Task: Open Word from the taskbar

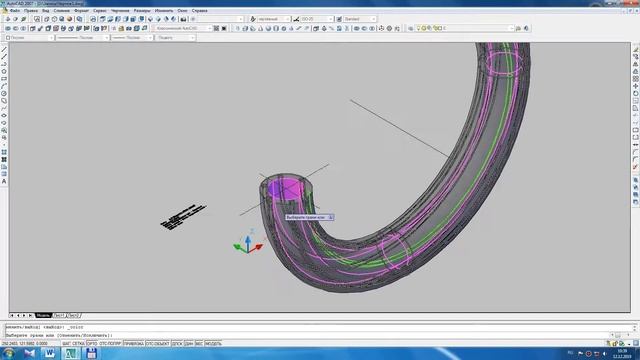Action: [x=50, y=353]
